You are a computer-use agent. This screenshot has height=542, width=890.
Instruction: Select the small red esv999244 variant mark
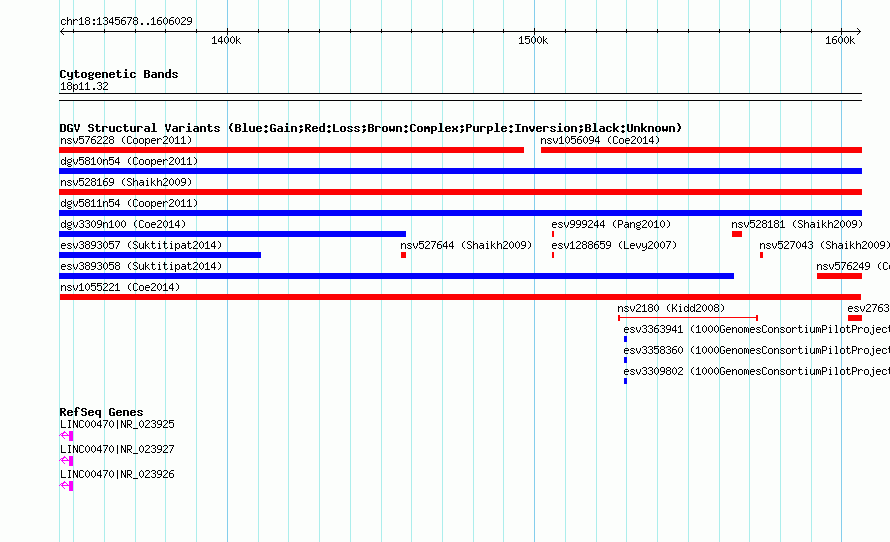point(553,234)
